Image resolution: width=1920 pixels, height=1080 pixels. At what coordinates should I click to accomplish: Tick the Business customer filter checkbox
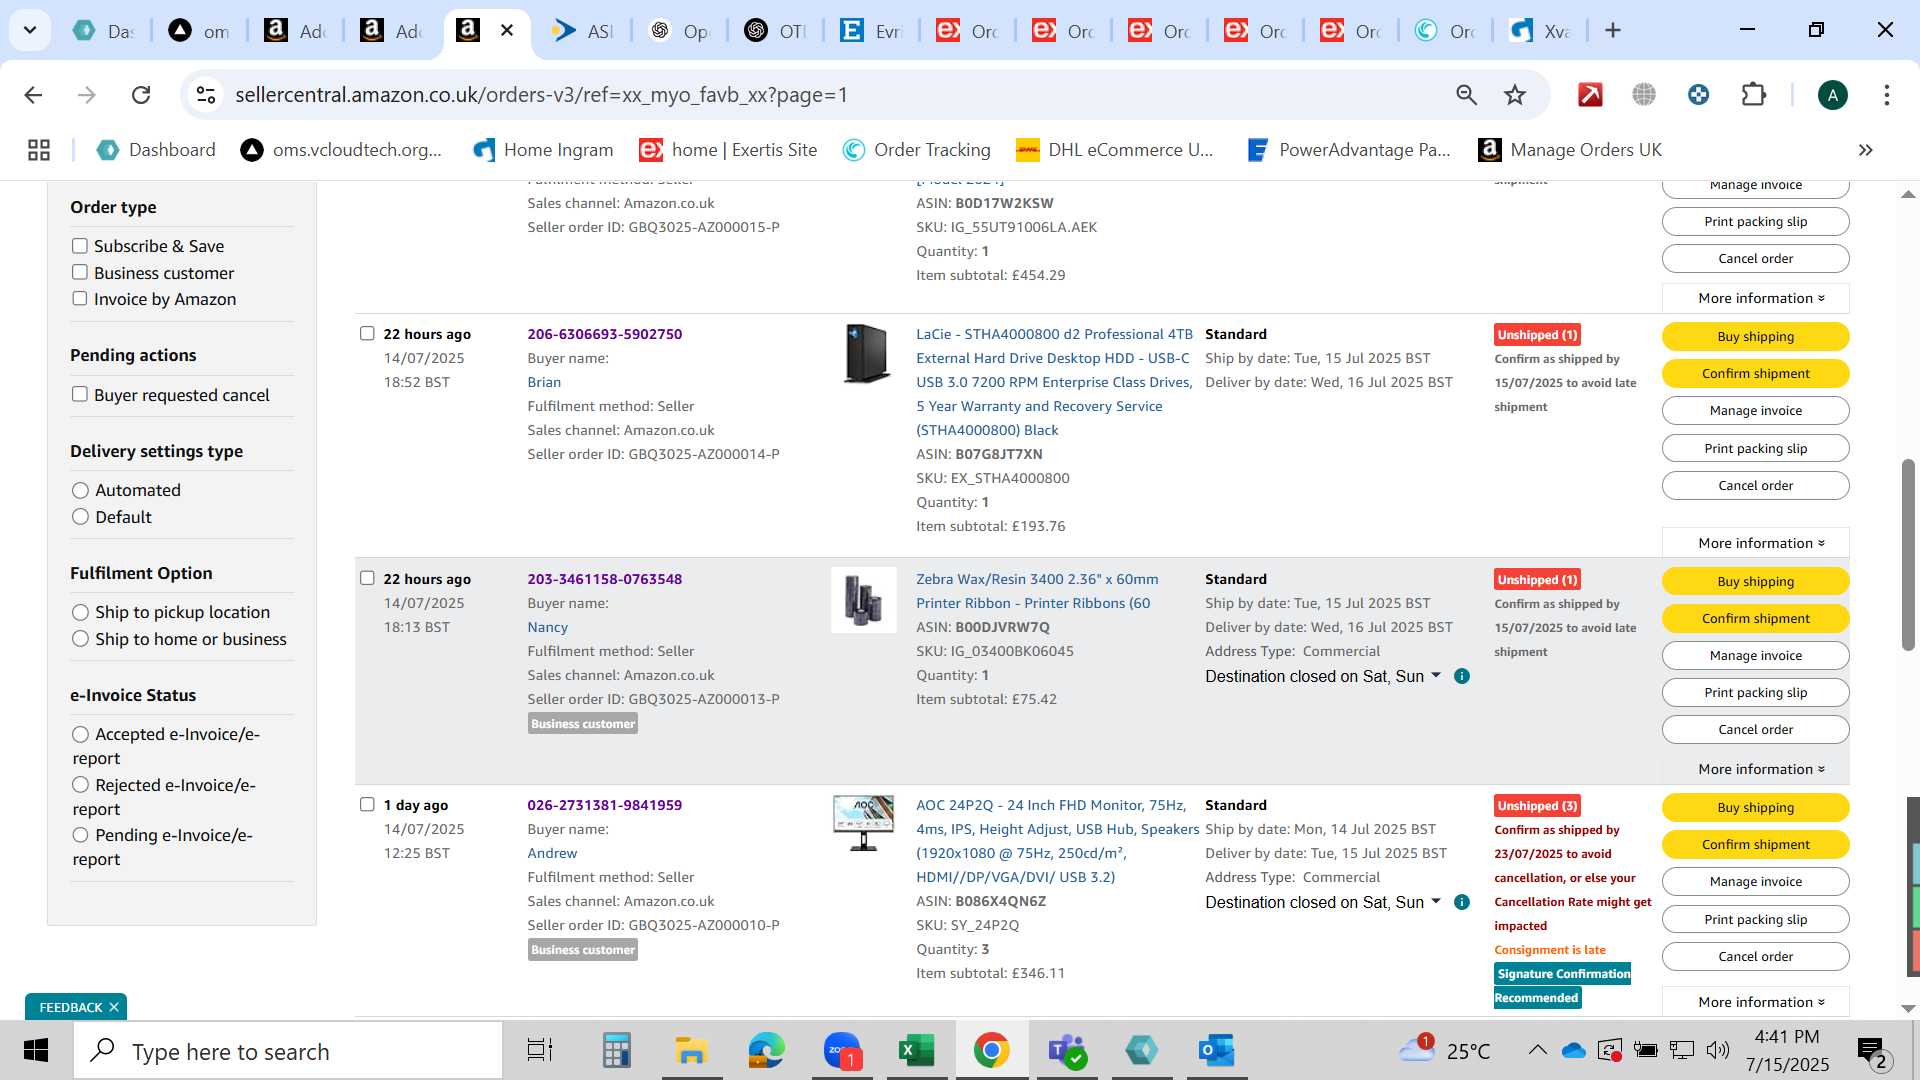80,272
